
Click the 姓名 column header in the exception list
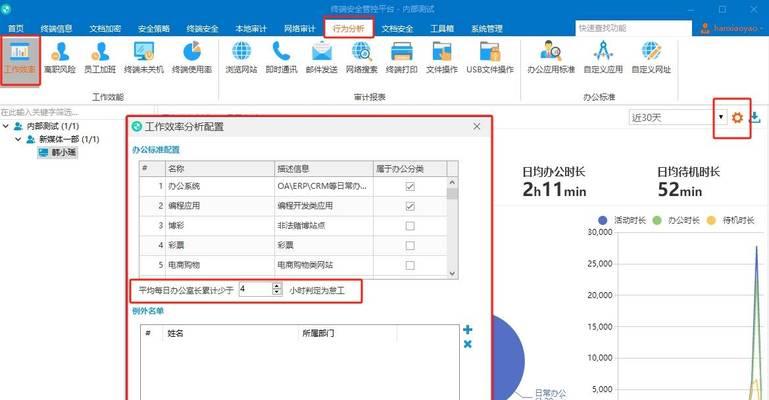[x=230, y=333]
